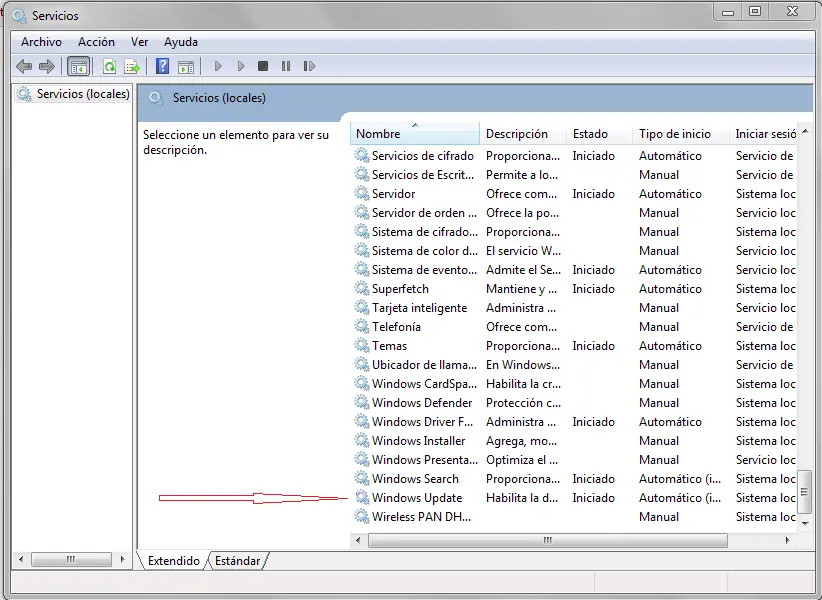Click the list's horizontal scroll left arrow
822x600 pixels.
point(358,540)
